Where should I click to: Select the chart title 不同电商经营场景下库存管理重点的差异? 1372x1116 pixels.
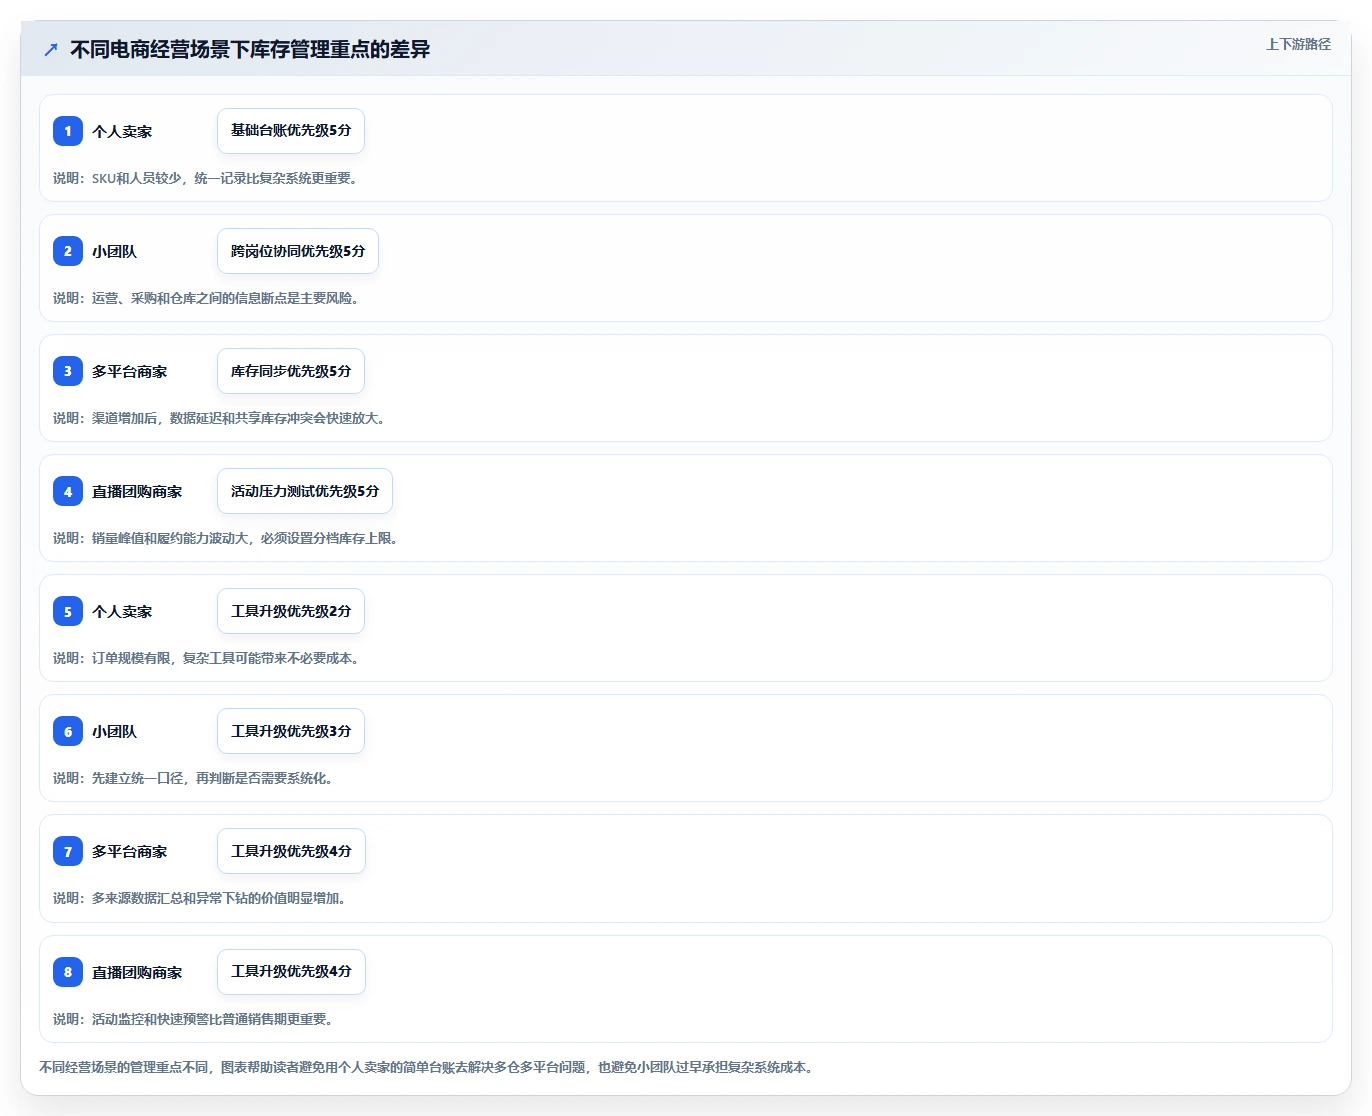tap(250, 49)
